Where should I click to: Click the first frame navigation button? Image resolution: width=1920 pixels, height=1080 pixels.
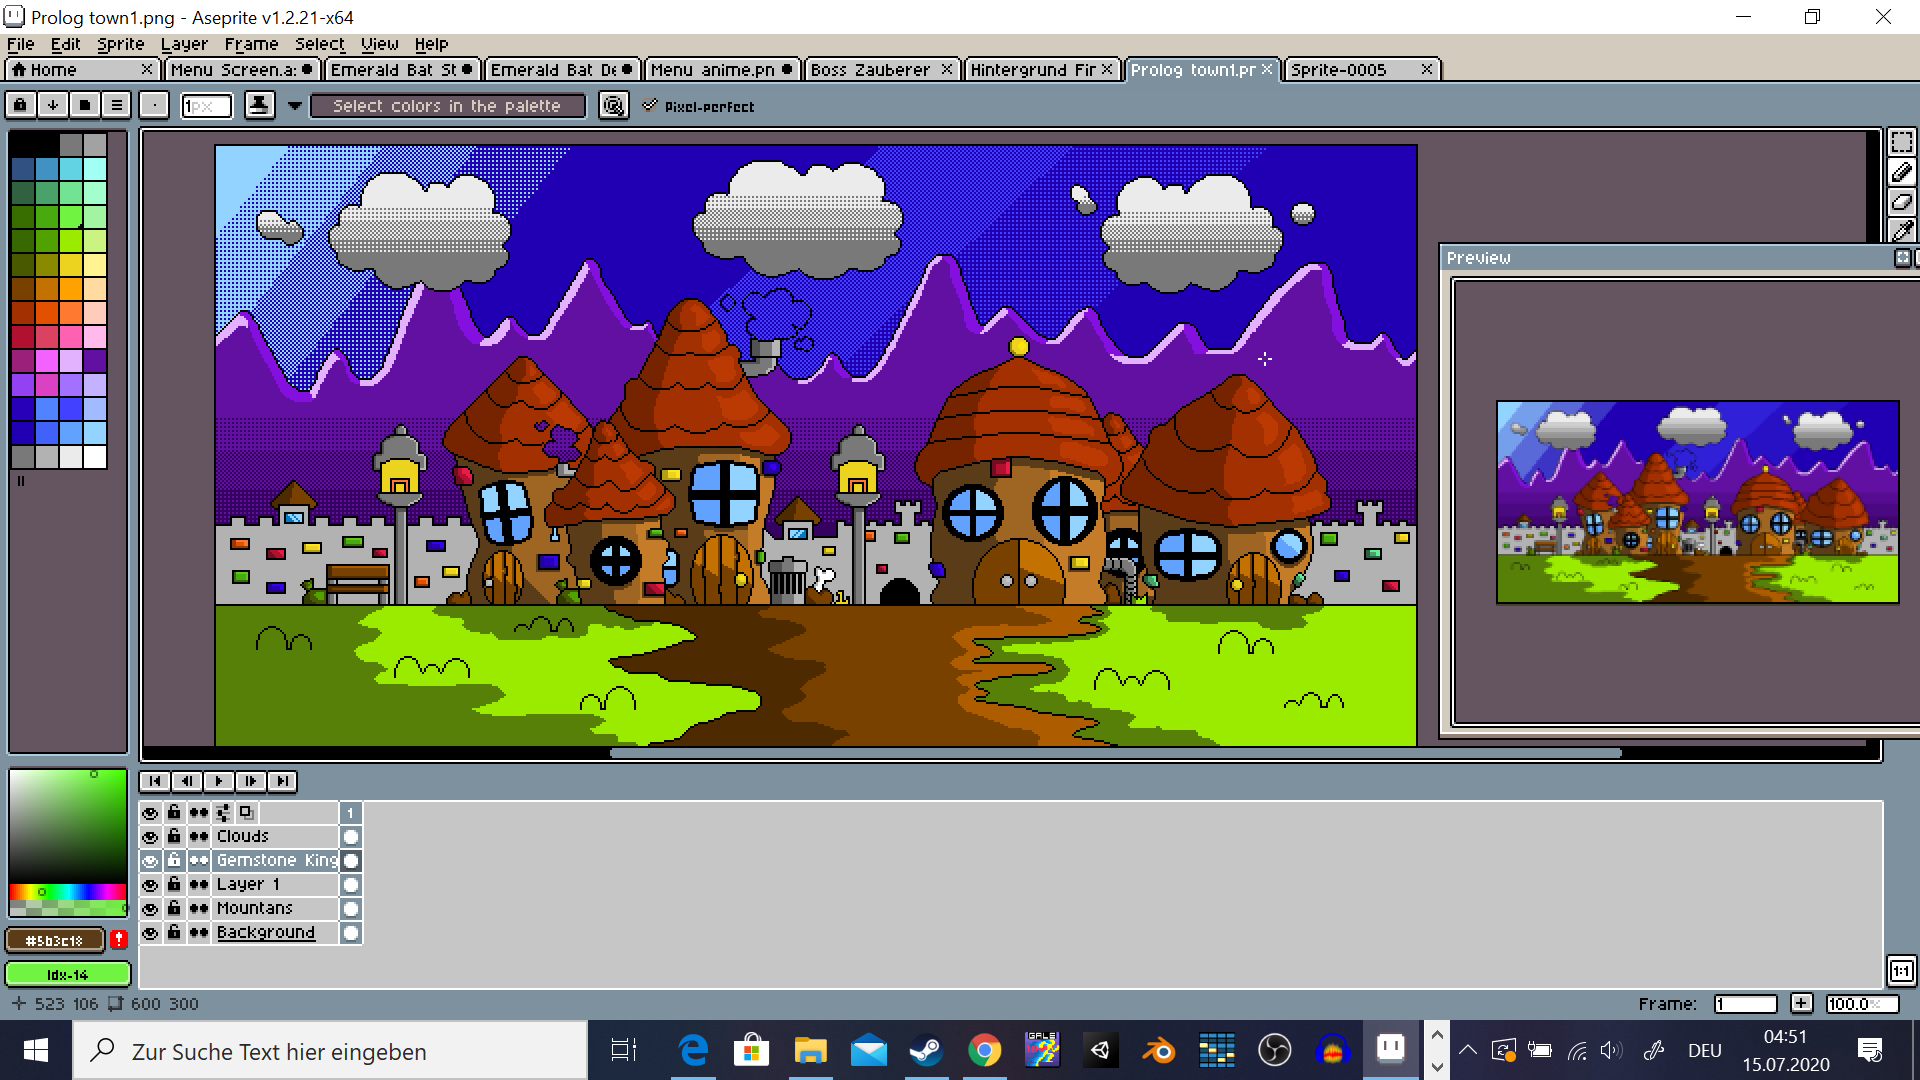click(x=154, y=779)
